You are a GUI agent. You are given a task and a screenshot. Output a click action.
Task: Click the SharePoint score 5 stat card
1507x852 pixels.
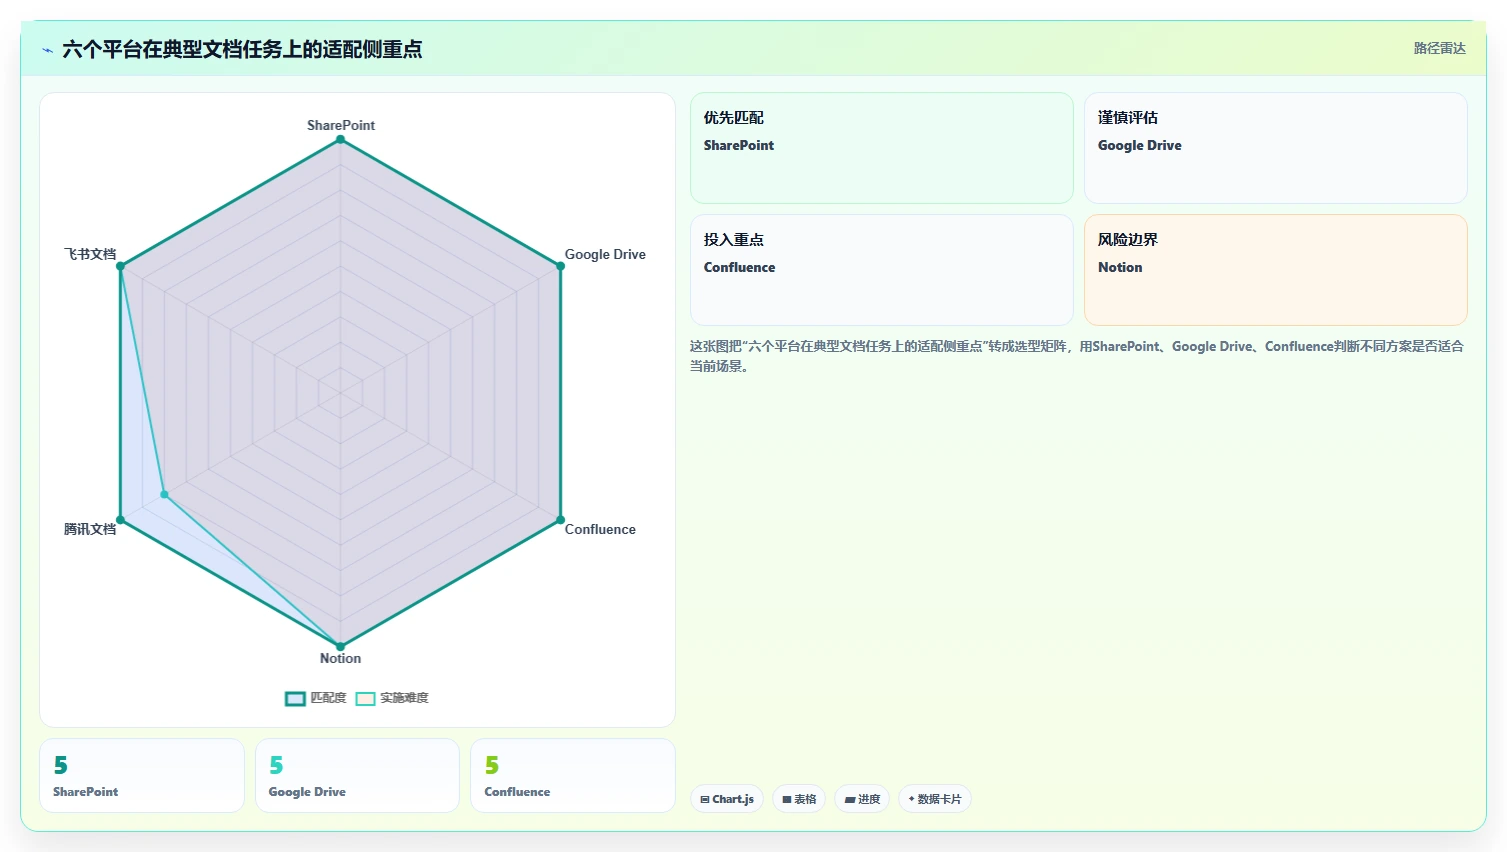tap(142, 776)
